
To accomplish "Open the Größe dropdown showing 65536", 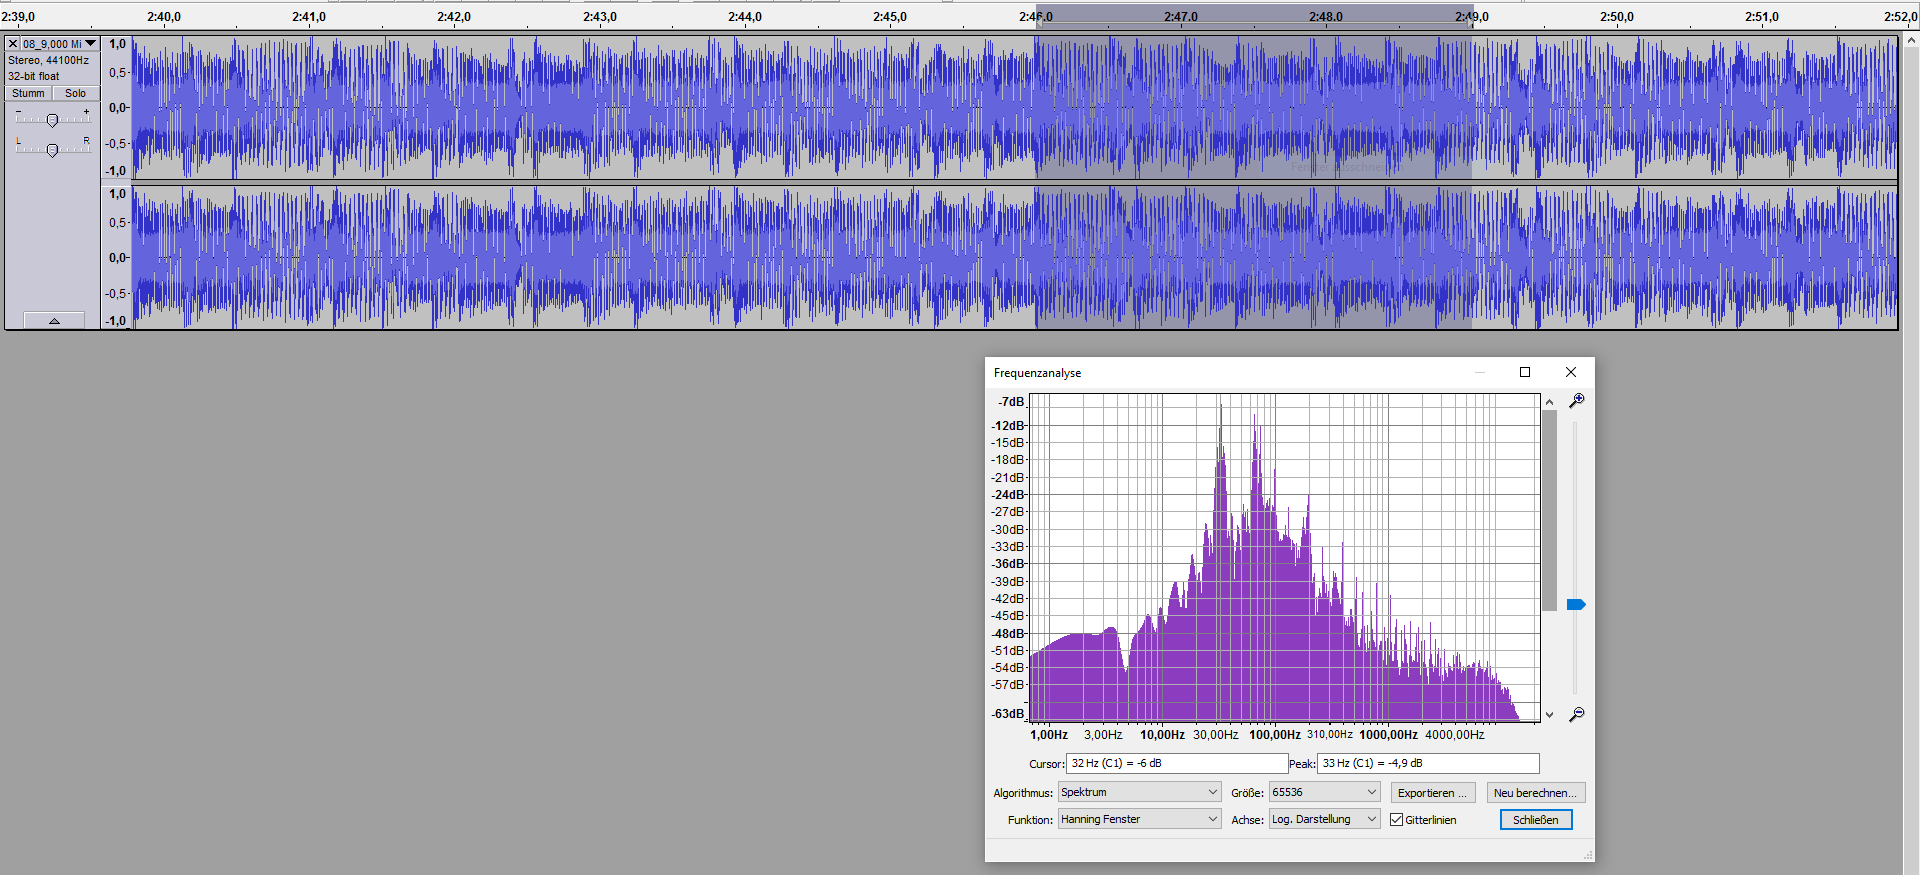I will click(x=1325, y=792).
